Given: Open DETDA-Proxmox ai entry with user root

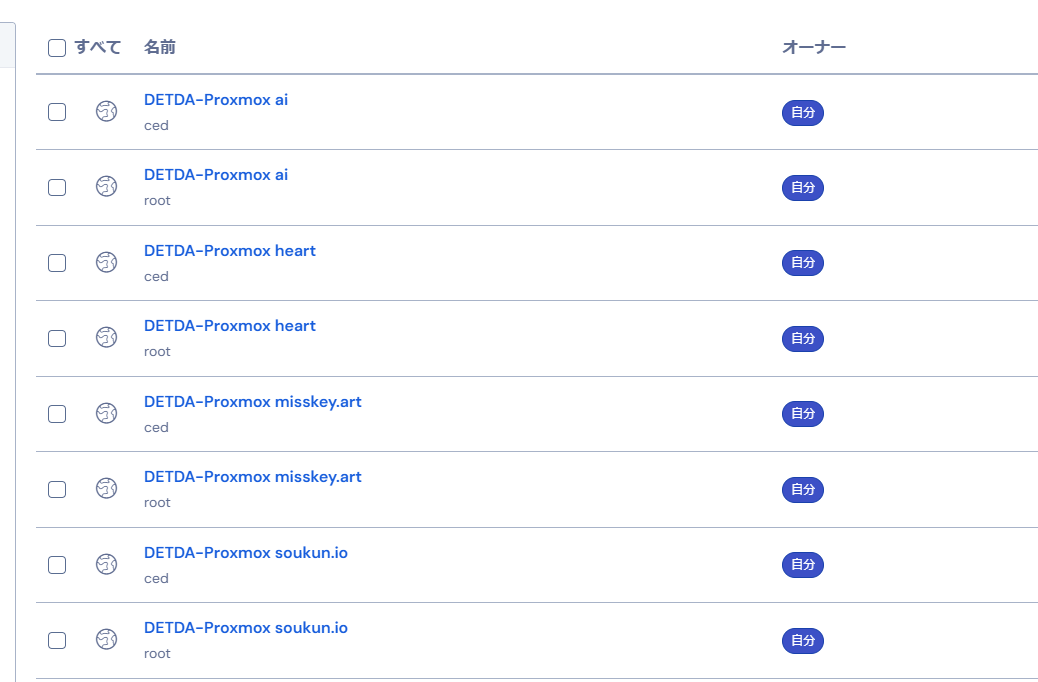Looking at the screenshot, I should [216, 175].
